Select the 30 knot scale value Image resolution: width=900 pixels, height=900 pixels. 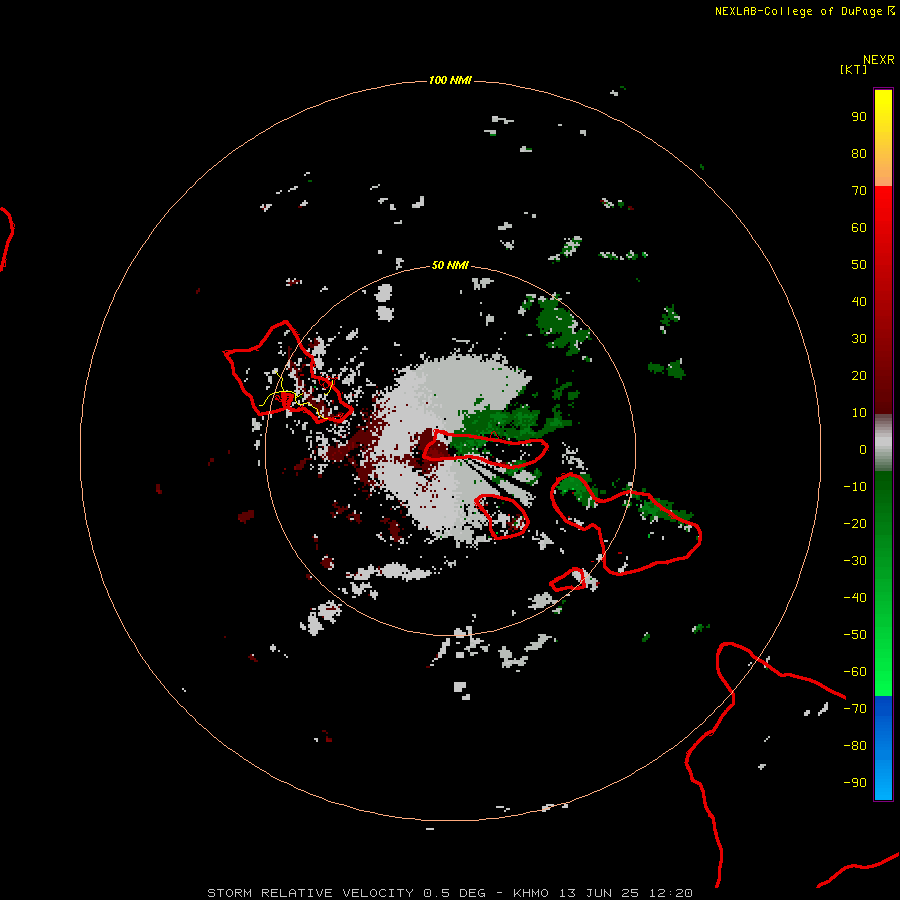(859, 339)
